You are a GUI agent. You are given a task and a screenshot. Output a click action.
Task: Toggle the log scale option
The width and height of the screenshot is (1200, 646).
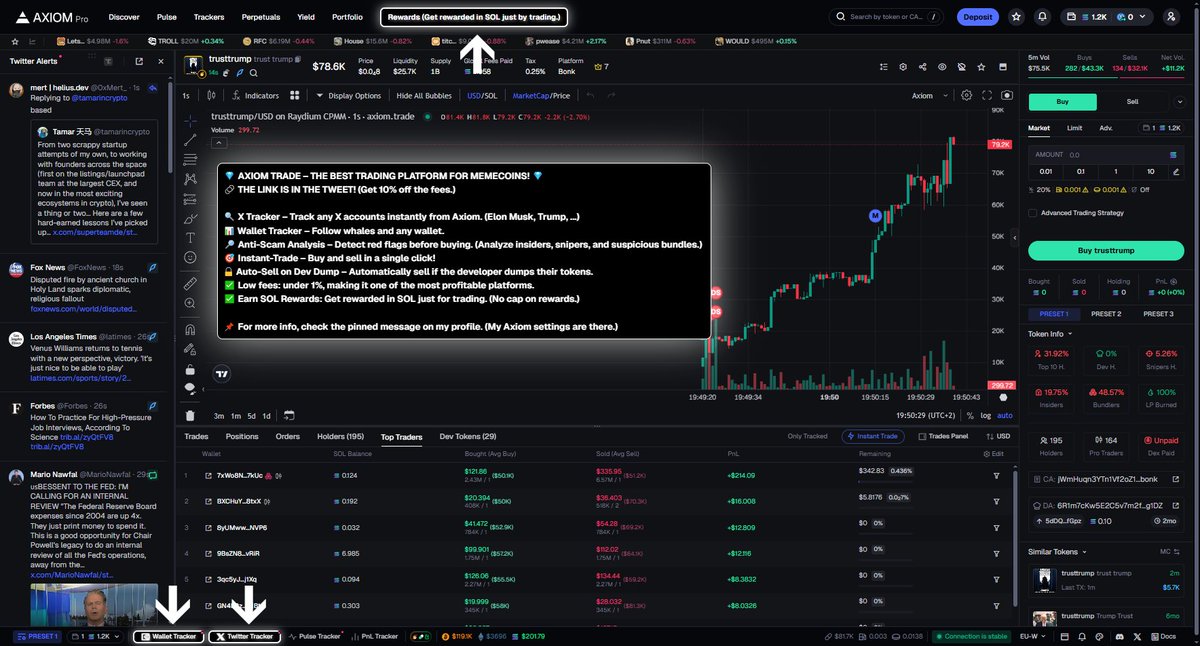point(987,415)
